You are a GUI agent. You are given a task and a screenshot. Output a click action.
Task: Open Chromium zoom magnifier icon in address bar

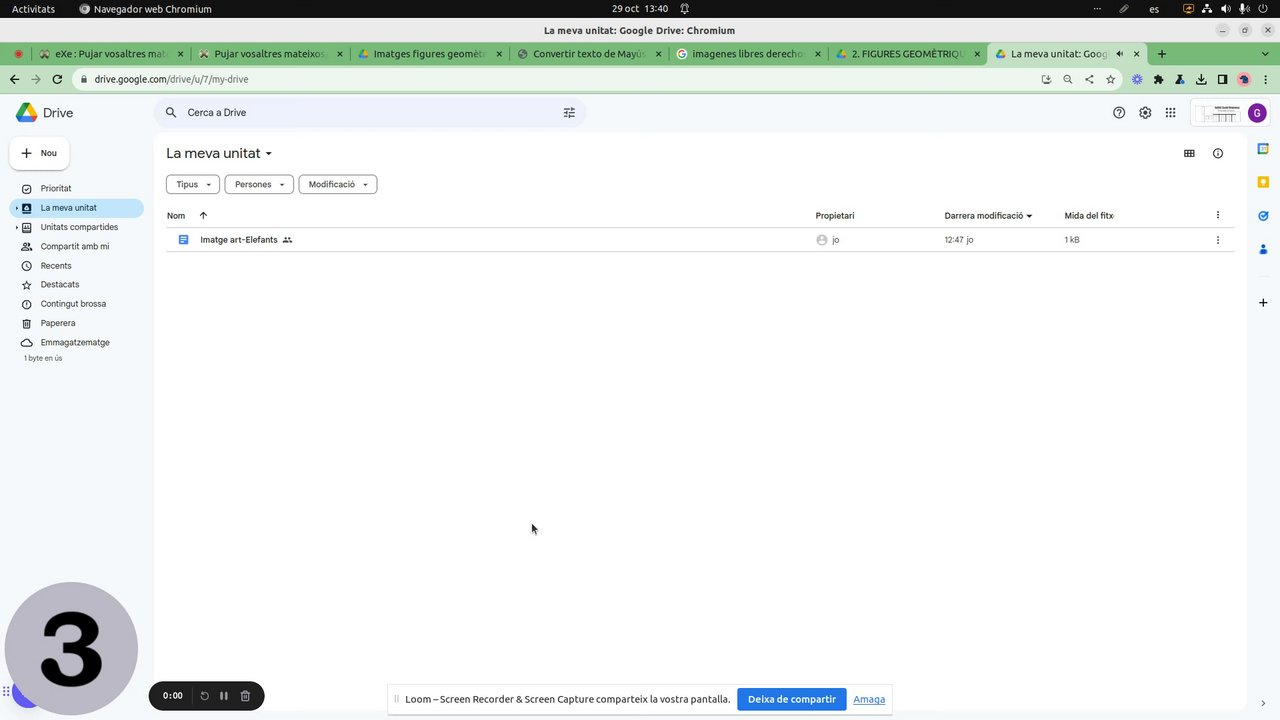(x=1068, y=79)
